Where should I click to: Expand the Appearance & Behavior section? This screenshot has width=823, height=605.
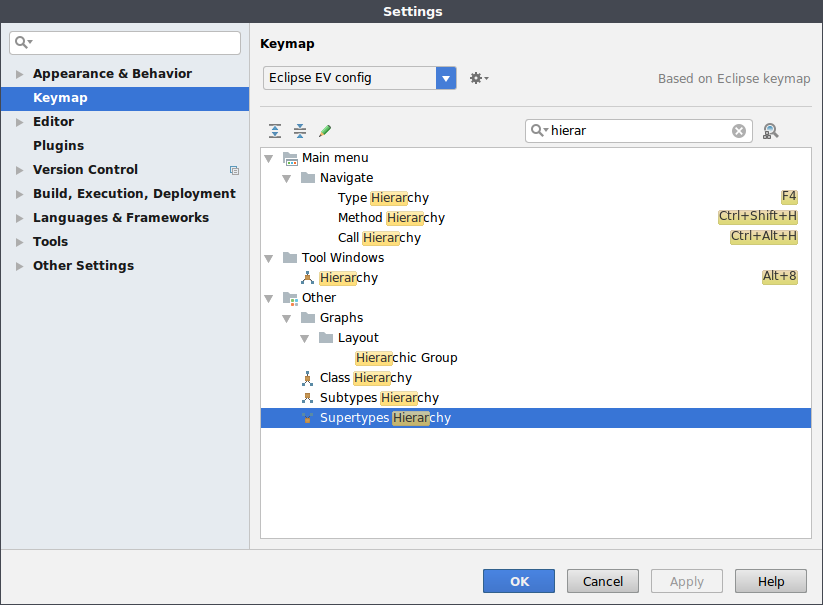[19, 74]
